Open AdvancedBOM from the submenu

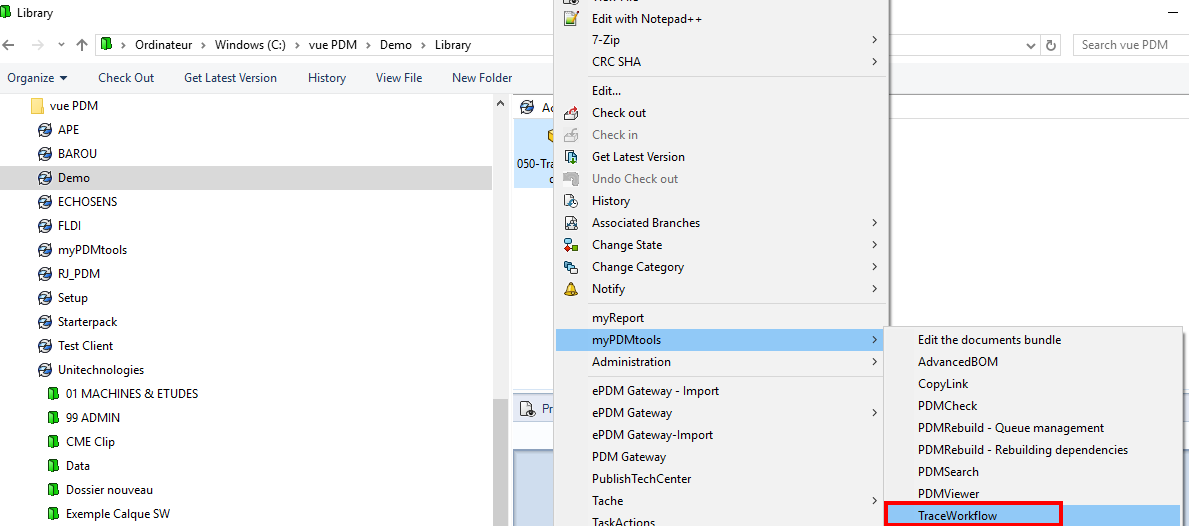[x=957, y=362]
